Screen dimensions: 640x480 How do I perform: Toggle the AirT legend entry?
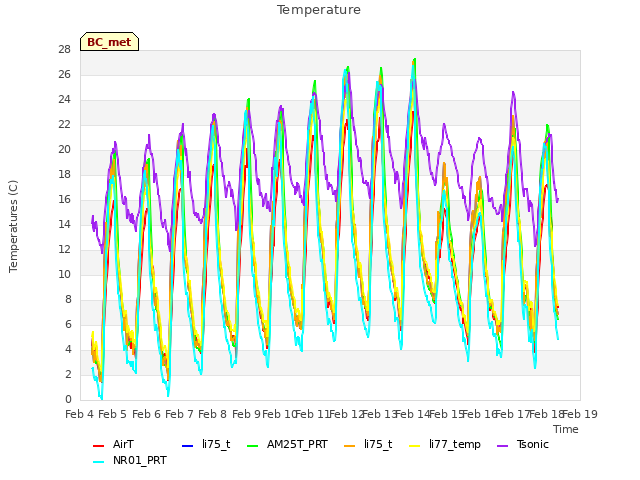point(113,444)
